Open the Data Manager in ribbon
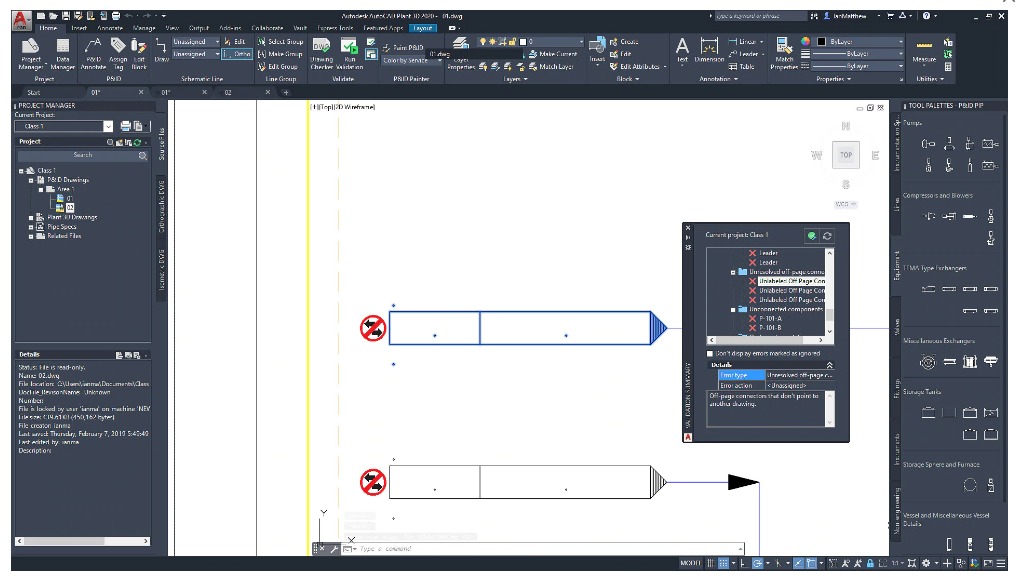The width and height of the screenshot is (1019, 580). click(62, 53)
